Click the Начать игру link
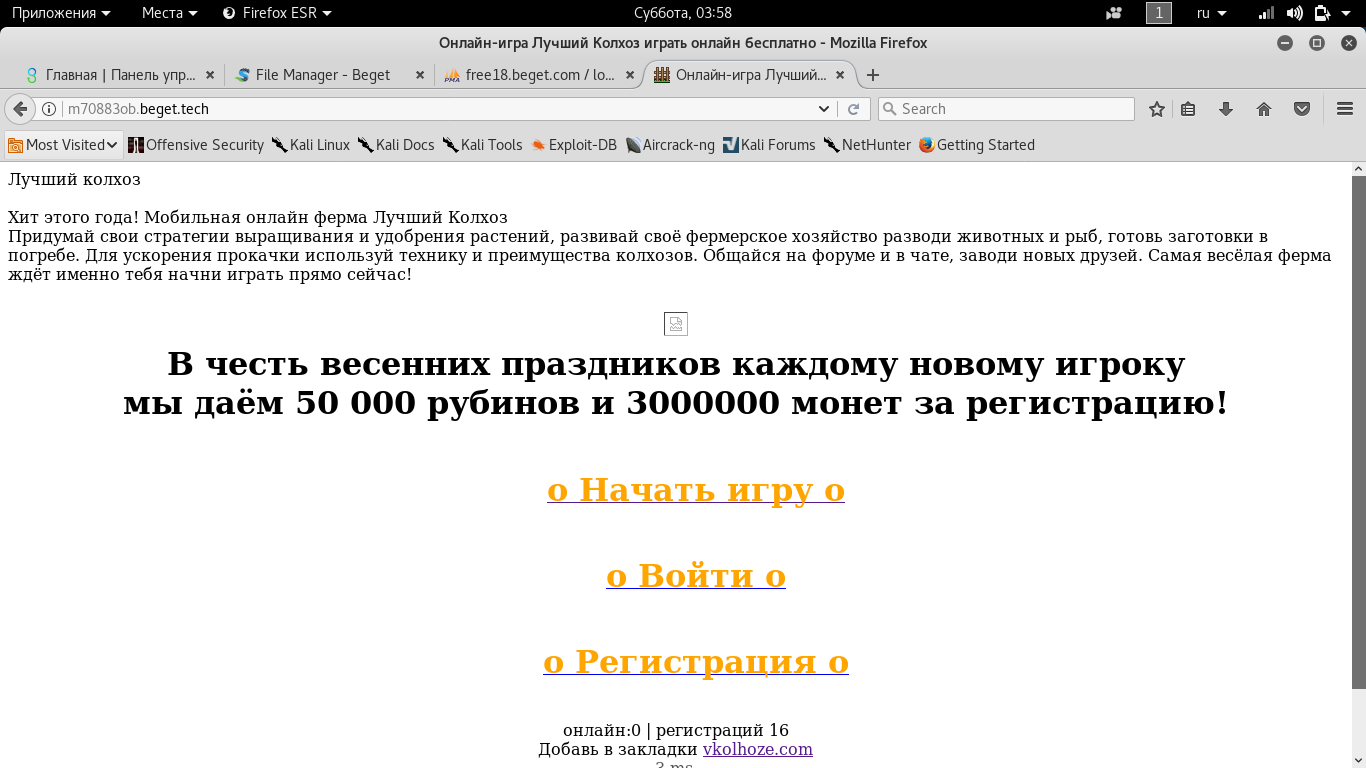Screen dimensions: 1366x768 coord(695,489)
